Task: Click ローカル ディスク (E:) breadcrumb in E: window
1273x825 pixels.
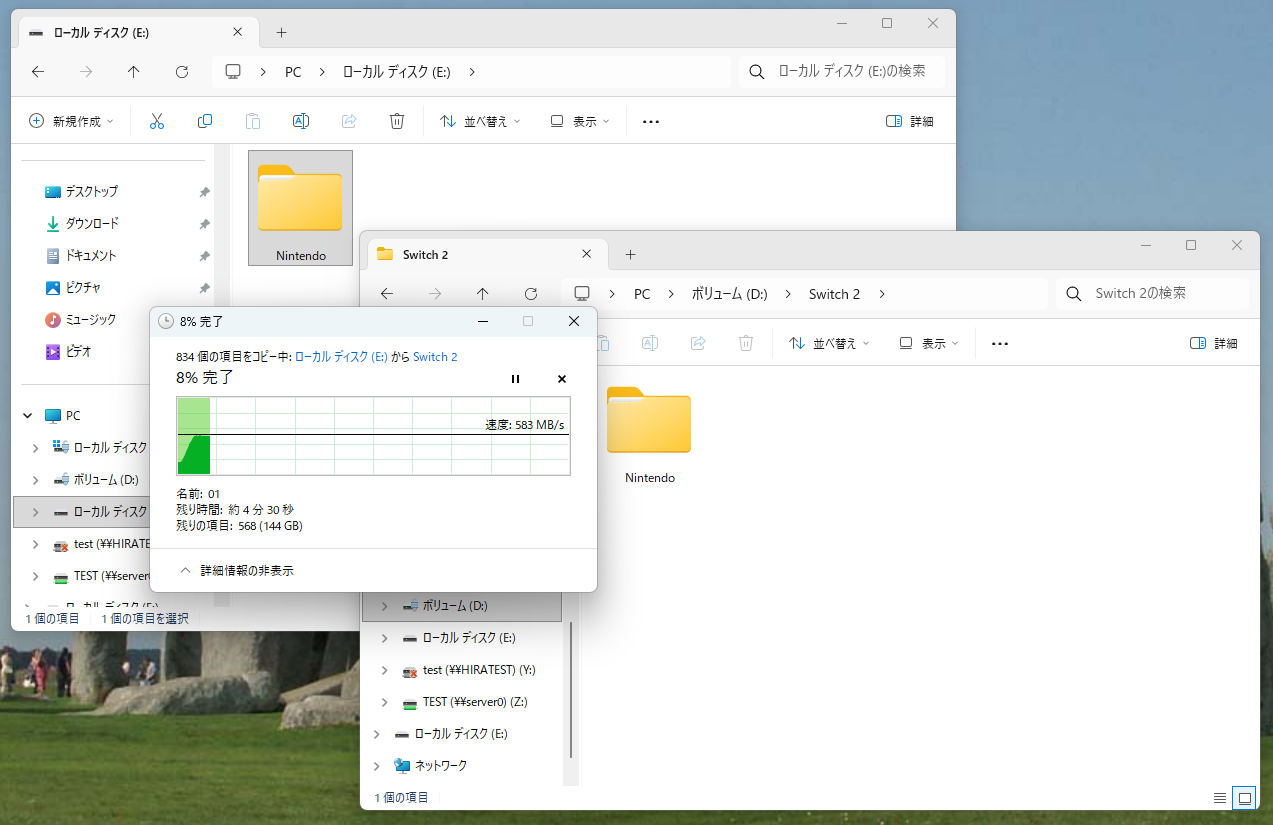Action: pyautogui.click(x=397, y=72)
